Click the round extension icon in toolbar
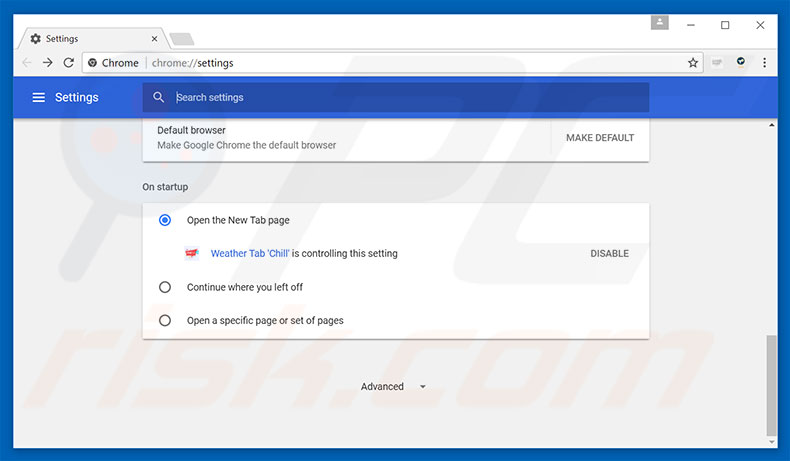This screenshot has height=461, width=790. (x=741, y=62)
